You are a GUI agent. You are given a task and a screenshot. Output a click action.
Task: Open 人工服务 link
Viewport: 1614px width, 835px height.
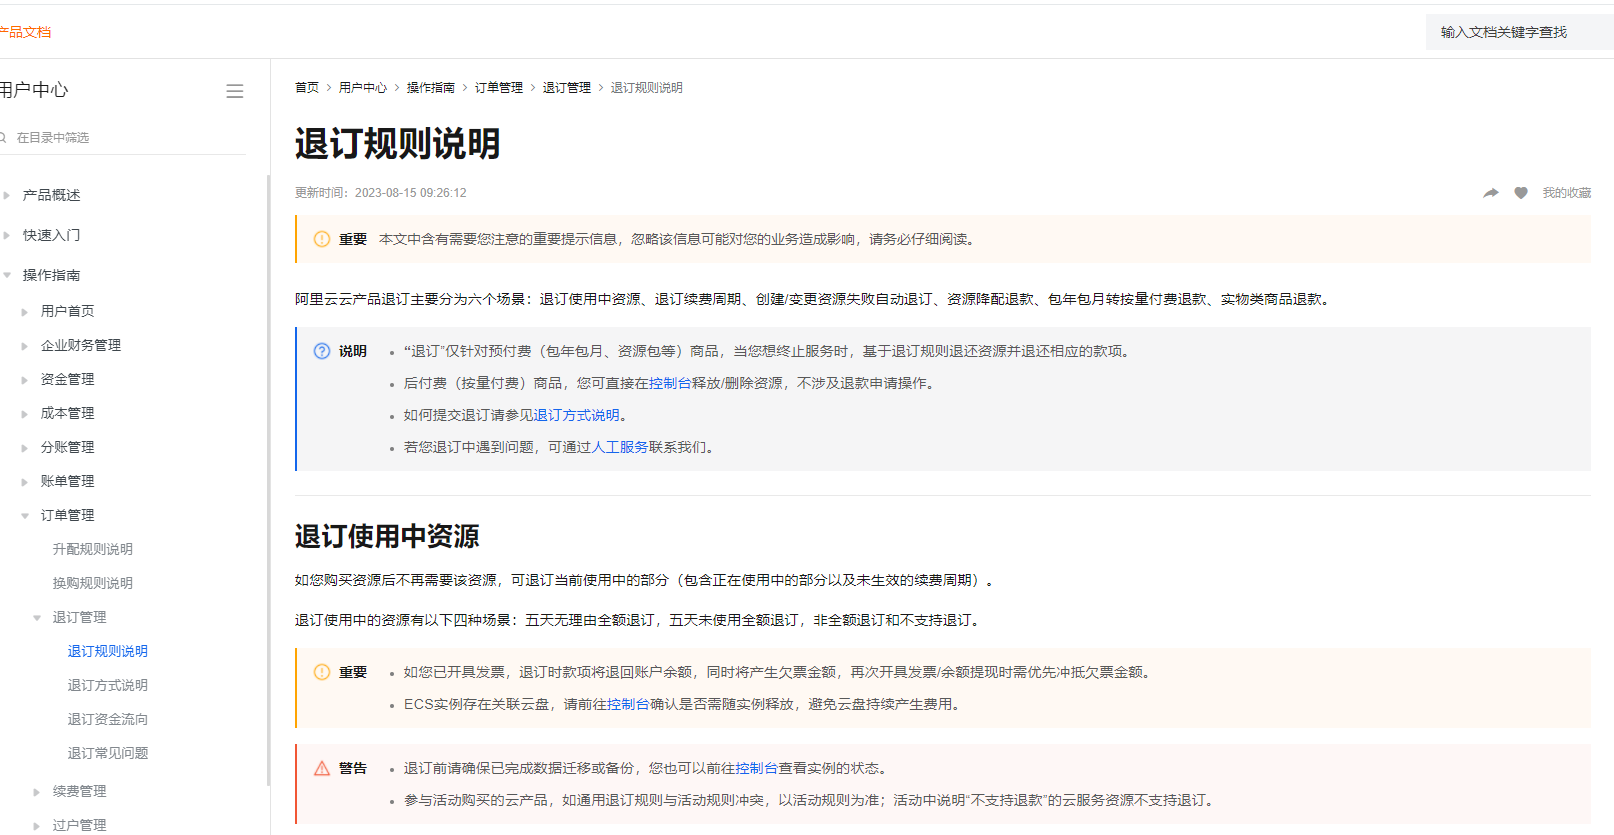(x=620, y=447)
